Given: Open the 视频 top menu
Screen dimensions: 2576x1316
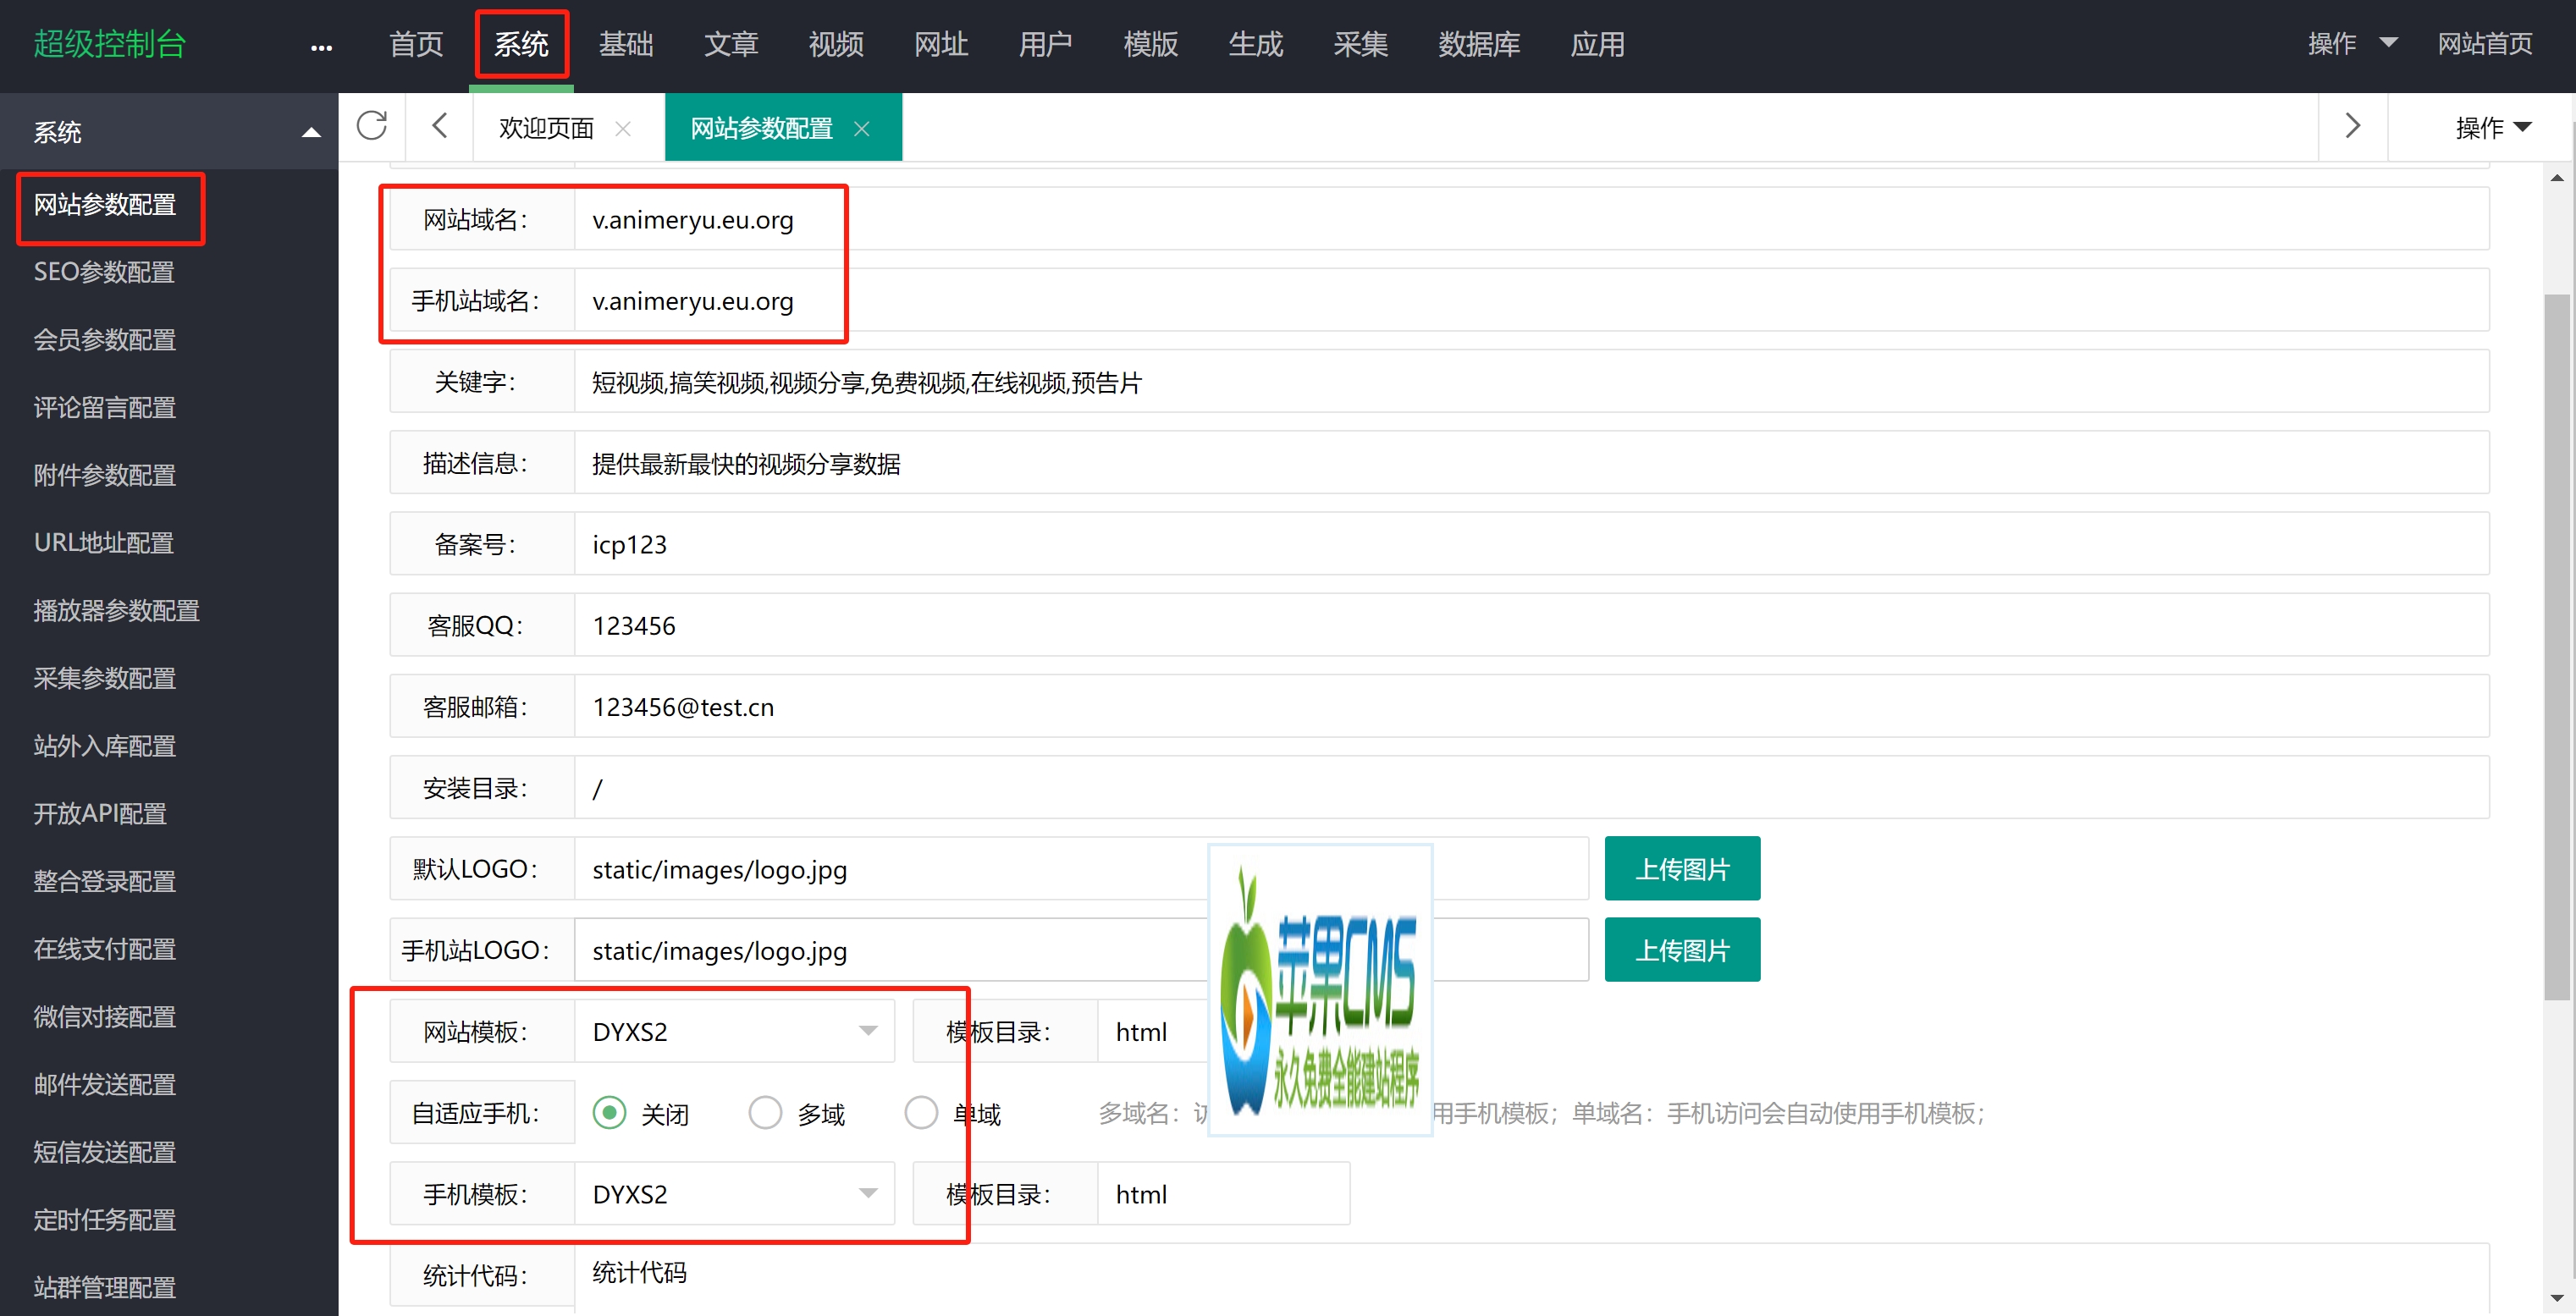Looking at the screenshot, I should click(x=836, y=44).
